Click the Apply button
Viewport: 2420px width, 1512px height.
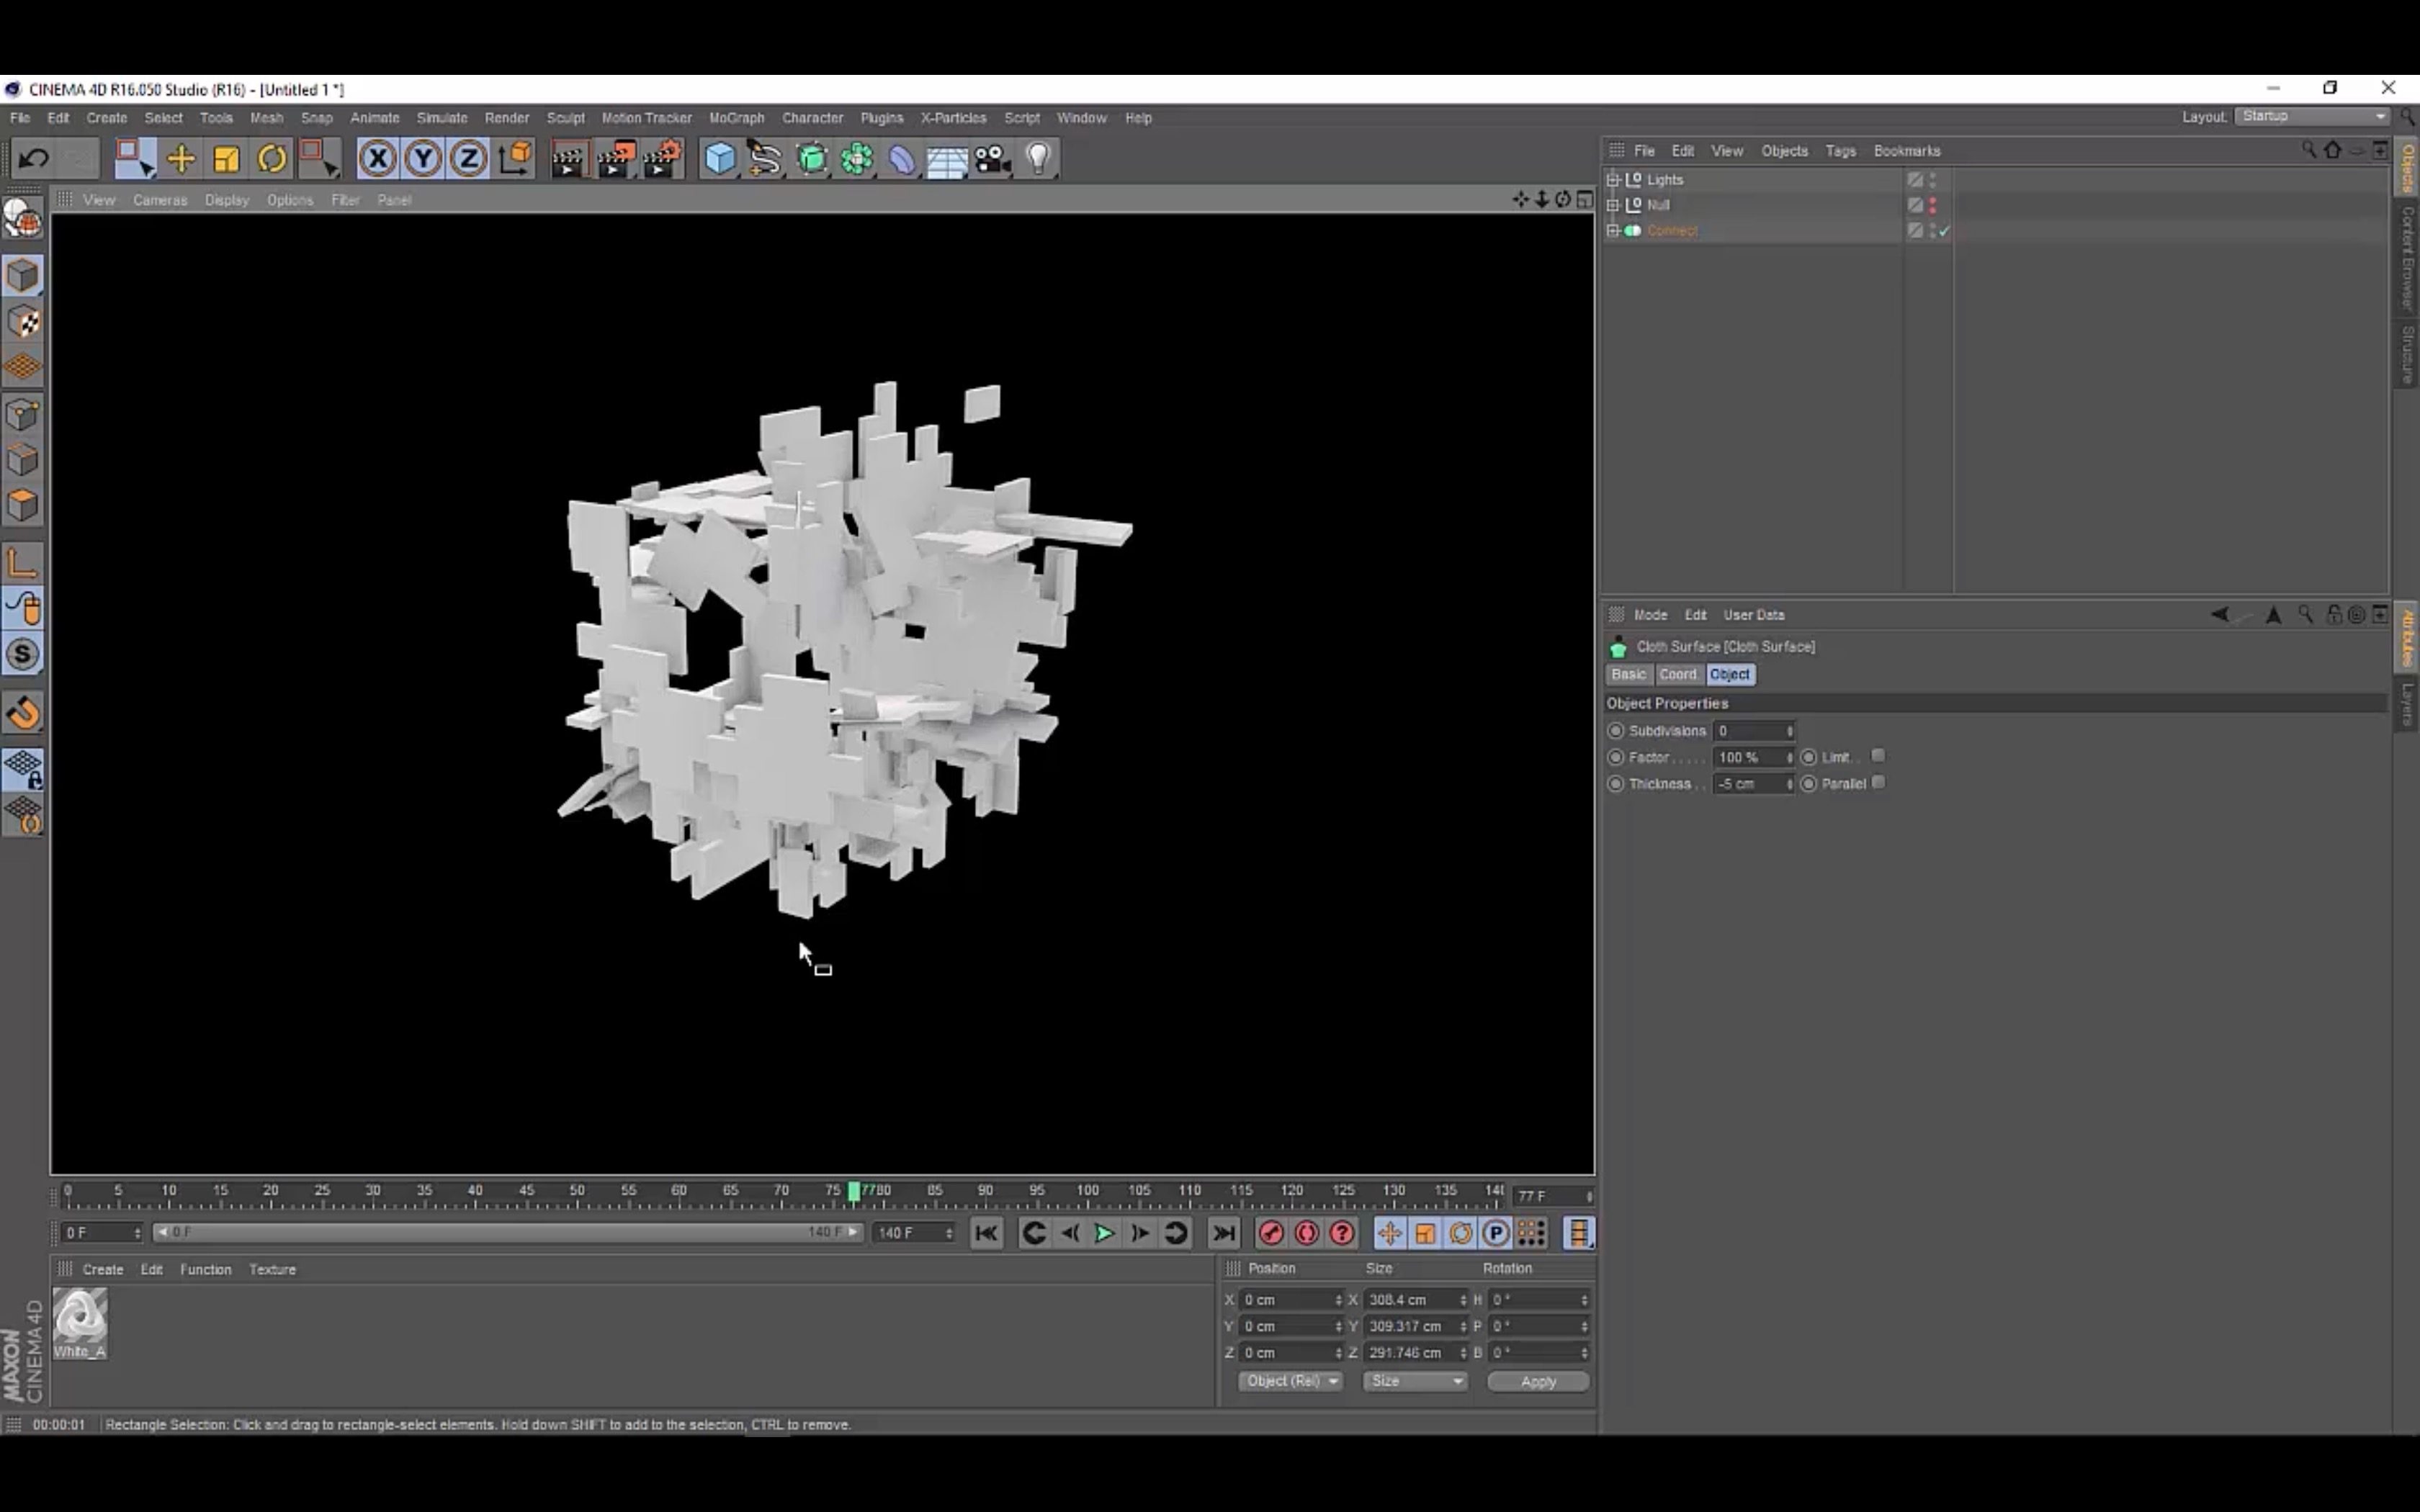[x=1538, y=1381]
